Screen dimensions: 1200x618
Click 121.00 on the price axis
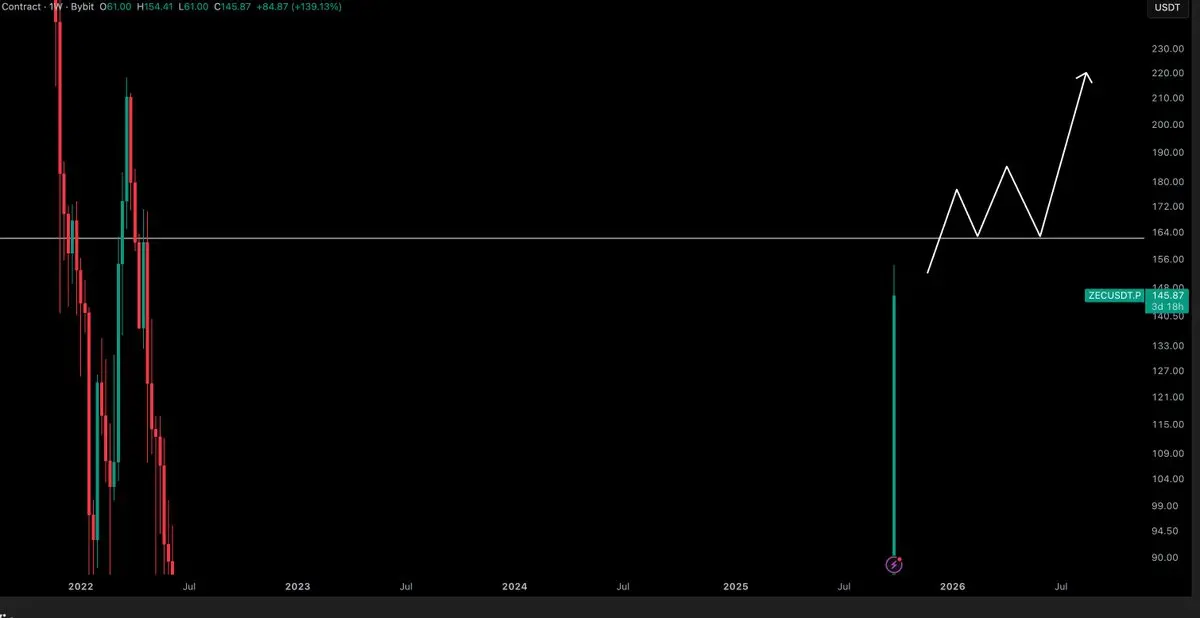point(1168,397)
